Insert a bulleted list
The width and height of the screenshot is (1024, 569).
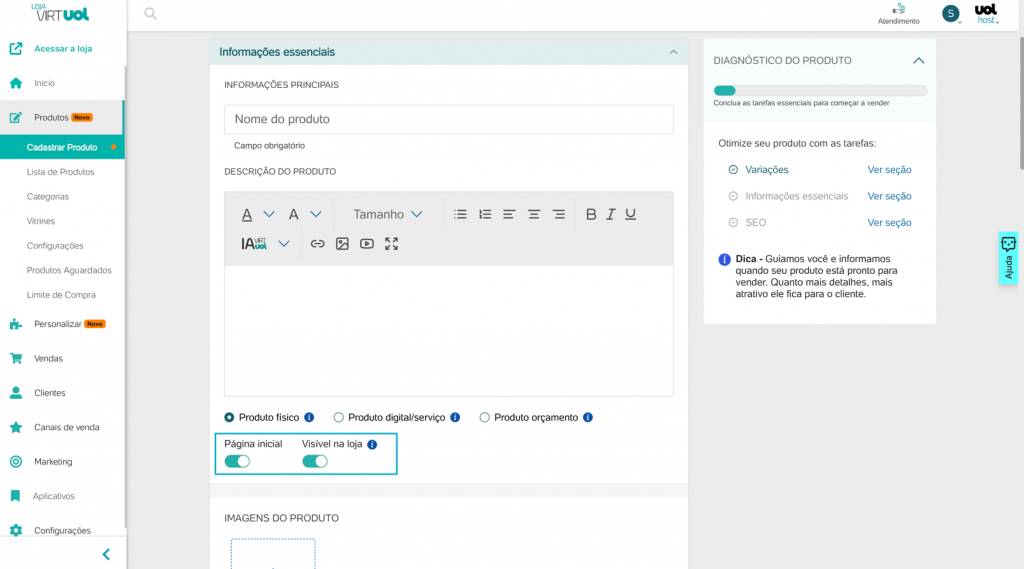(x=460, y=214)
